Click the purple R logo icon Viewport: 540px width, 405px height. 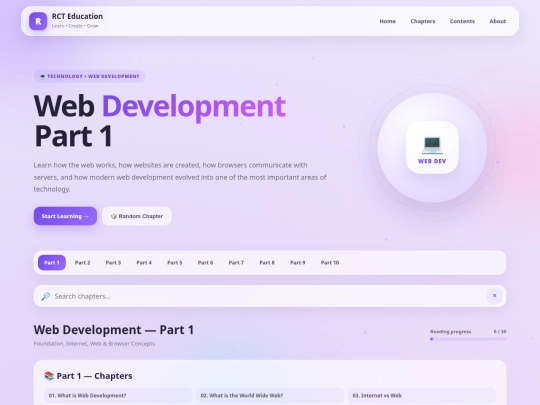point(38,21)
